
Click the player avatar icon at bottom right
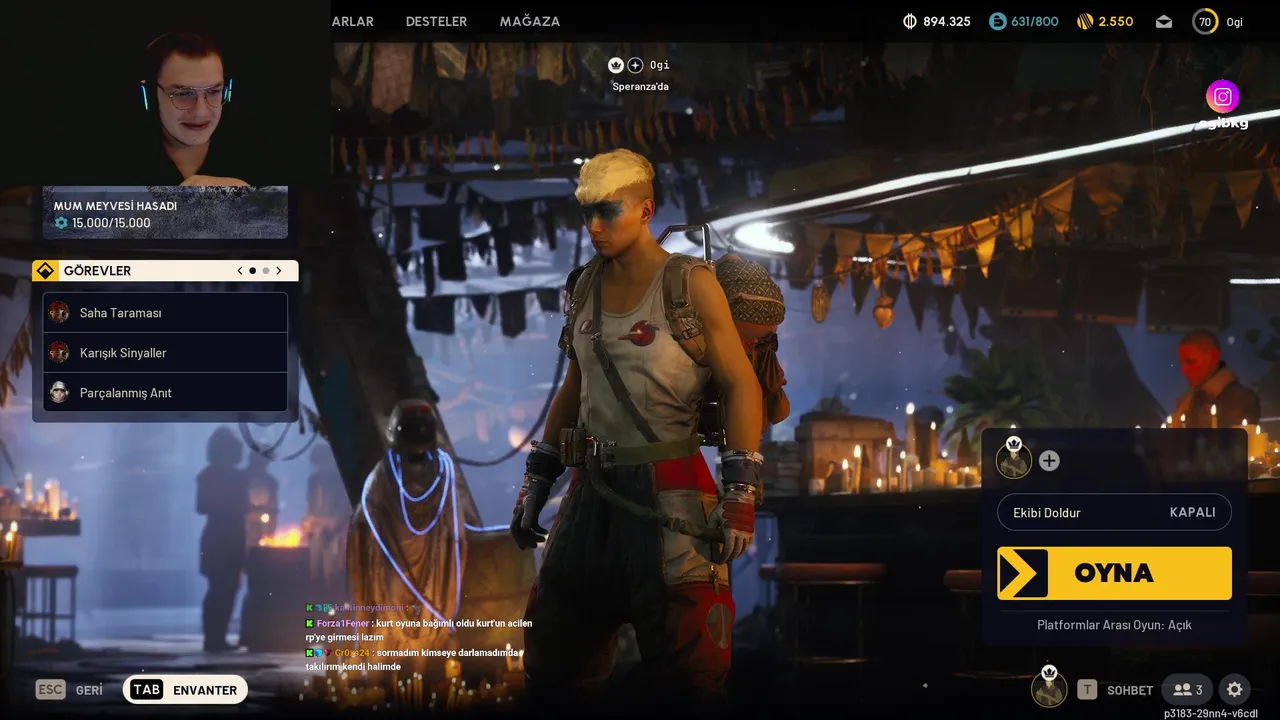click(x=1049, y=688)
